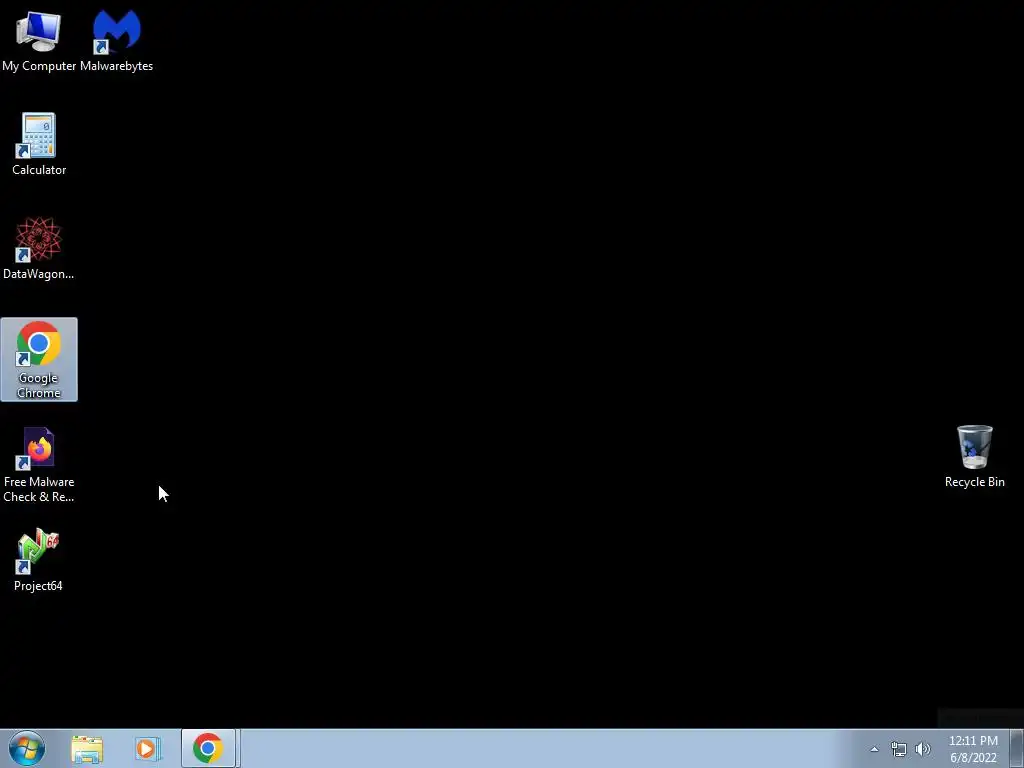Open the volume control tray icon

point(923,749)
